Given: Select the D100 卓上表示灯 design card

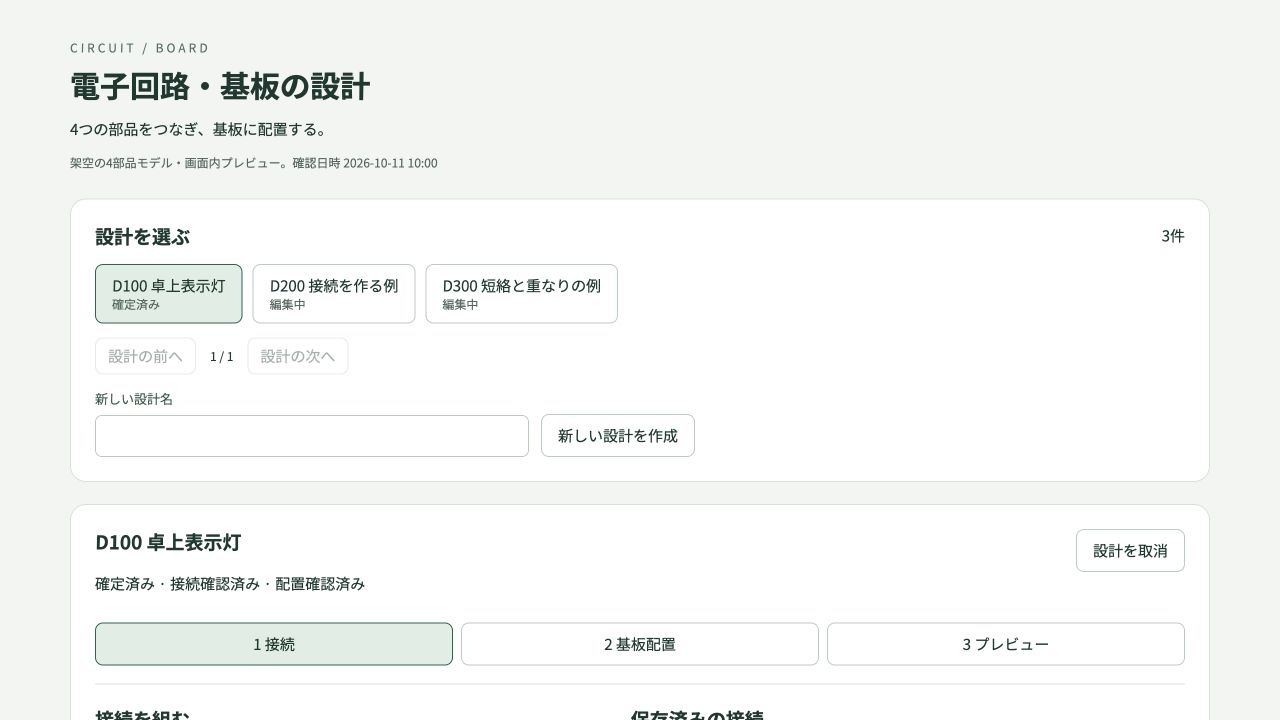Looking at the screenshot, I should [x=169, y=294].
